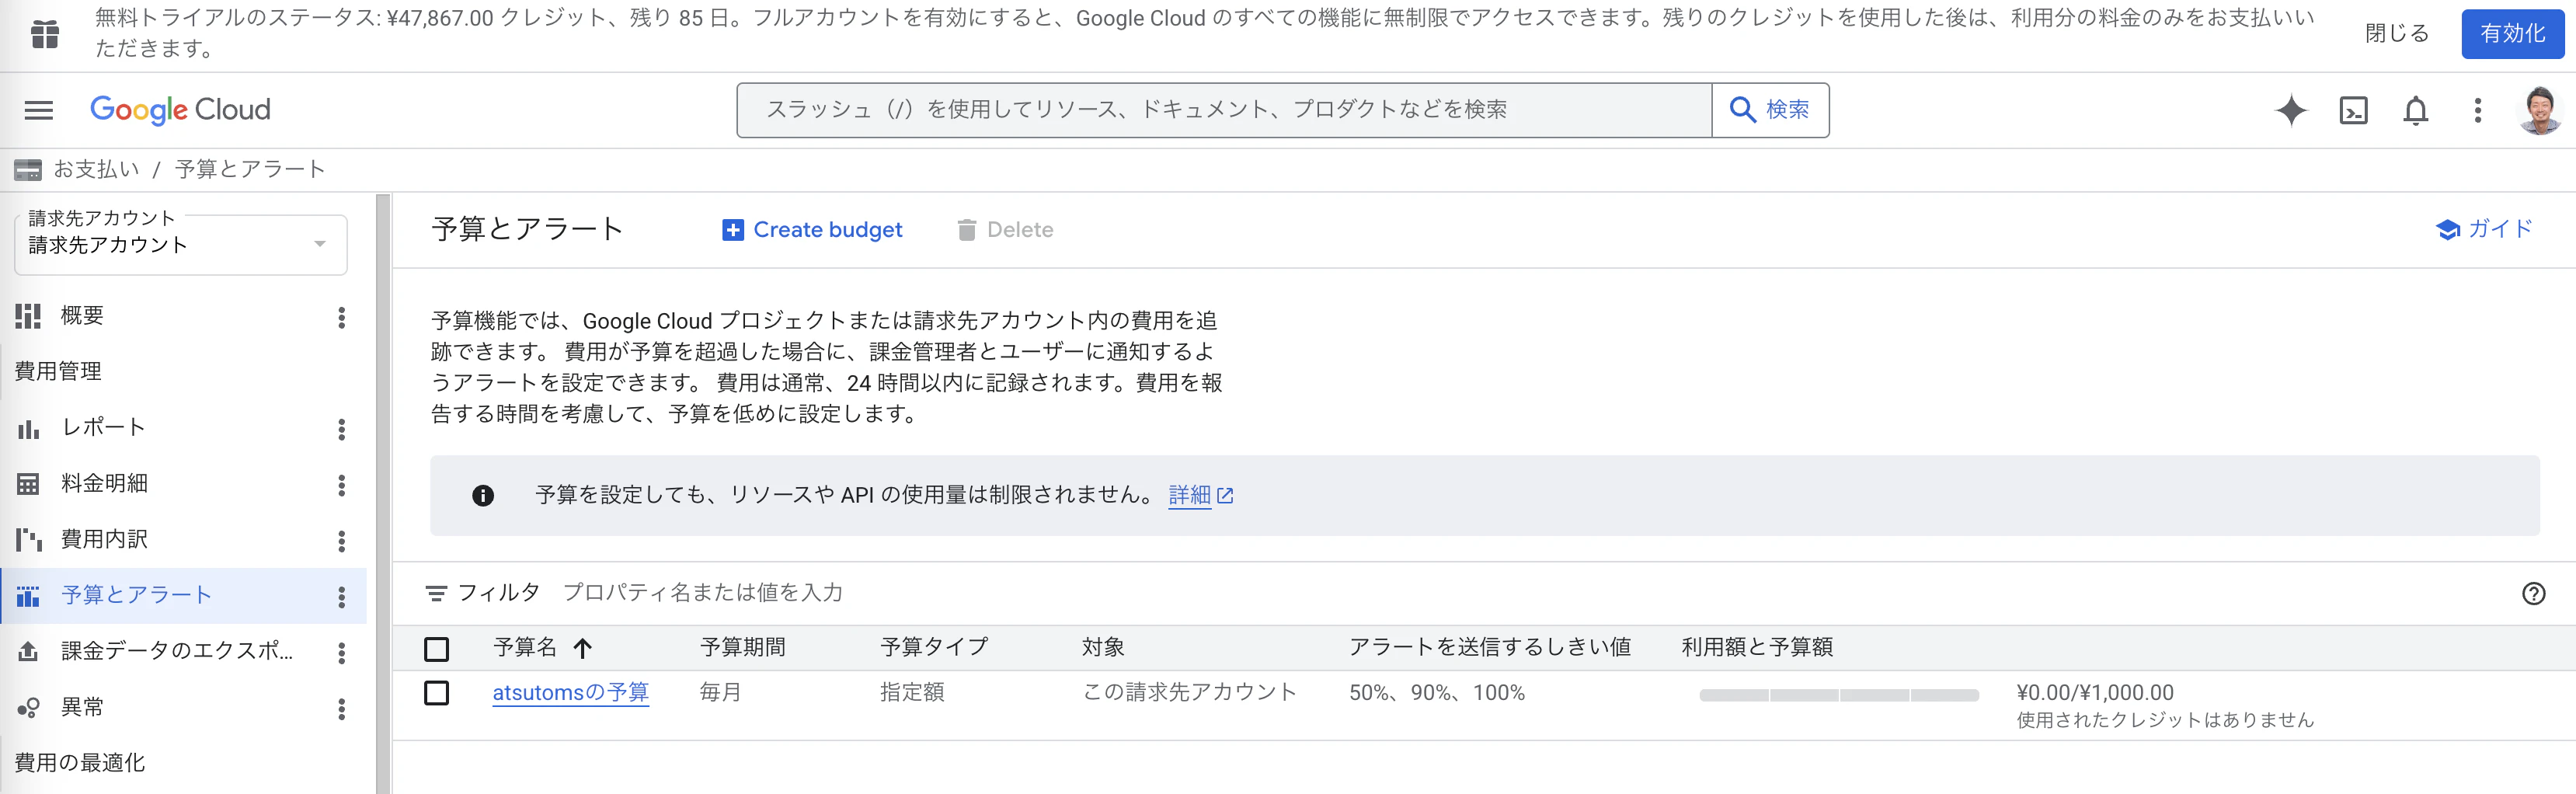Open Gemini sparkle assistant icon
The image size is (2576, 794).
pyautogui.click(x=2291, y=110)
